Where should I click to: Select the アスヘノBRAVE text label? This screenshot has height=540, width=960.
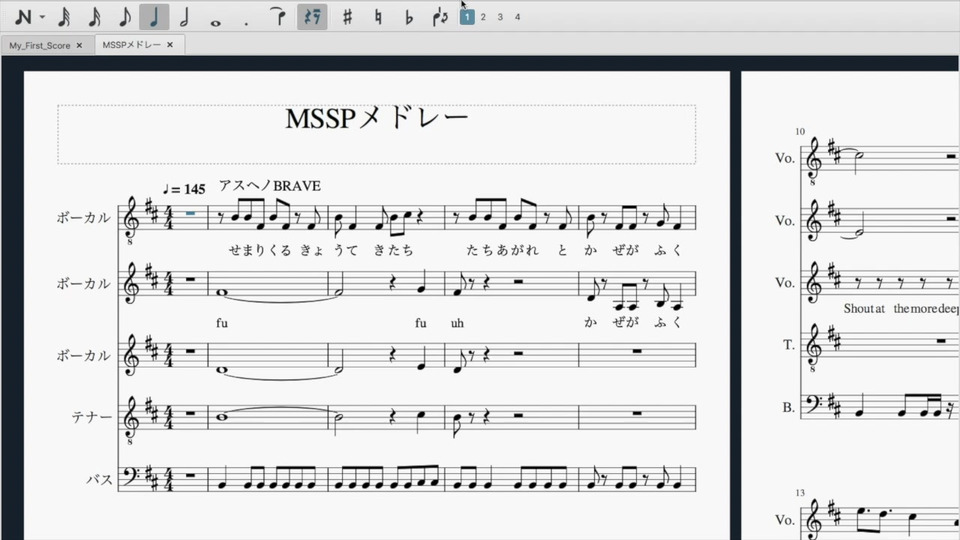tap(269, 186)
